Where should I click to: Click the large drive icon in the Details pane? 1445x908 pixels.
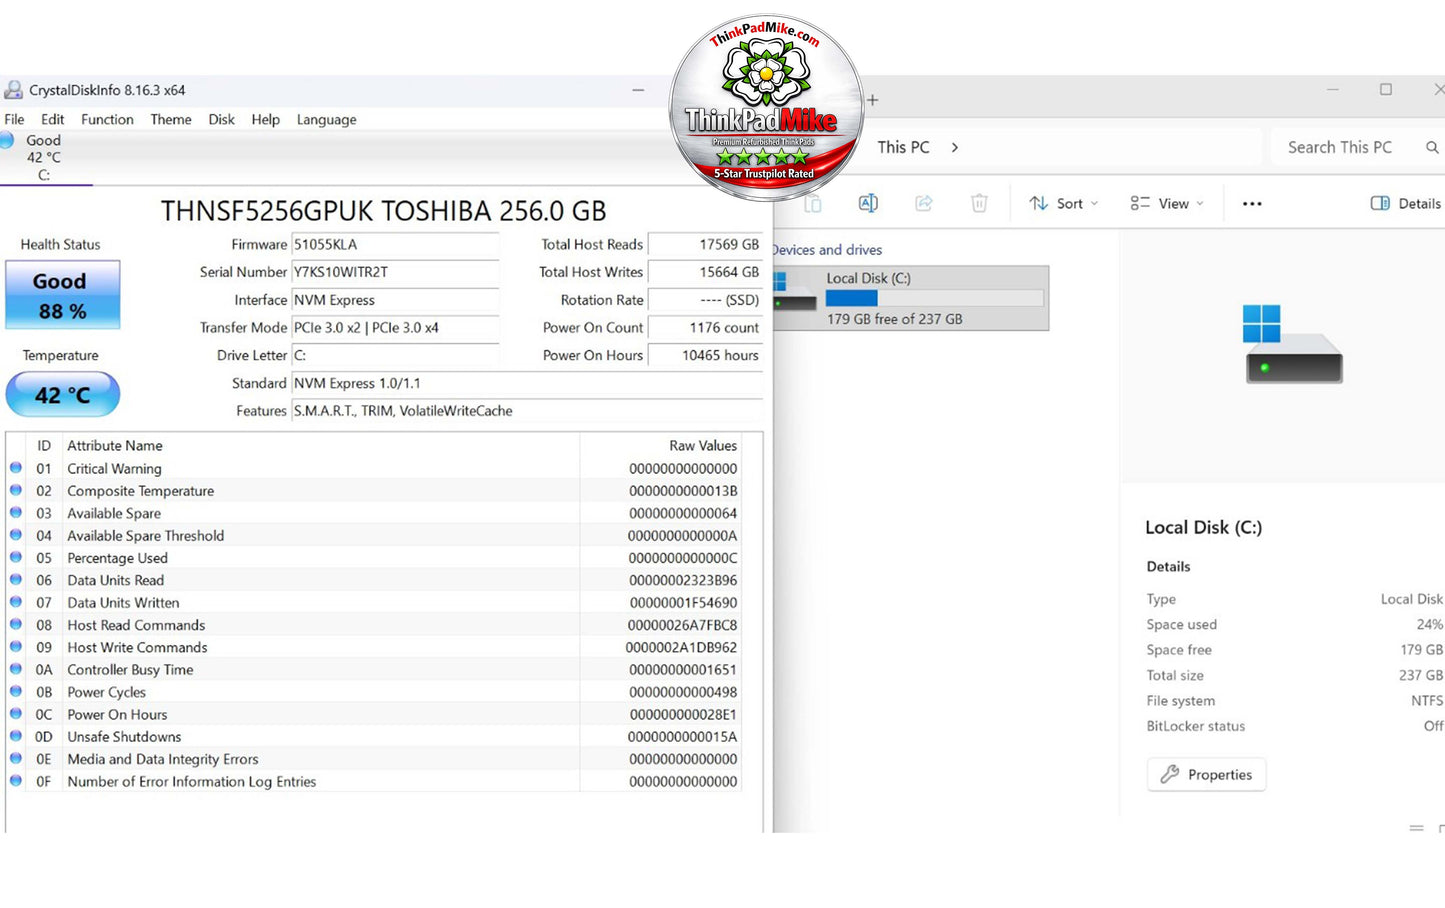point(1293,344)
